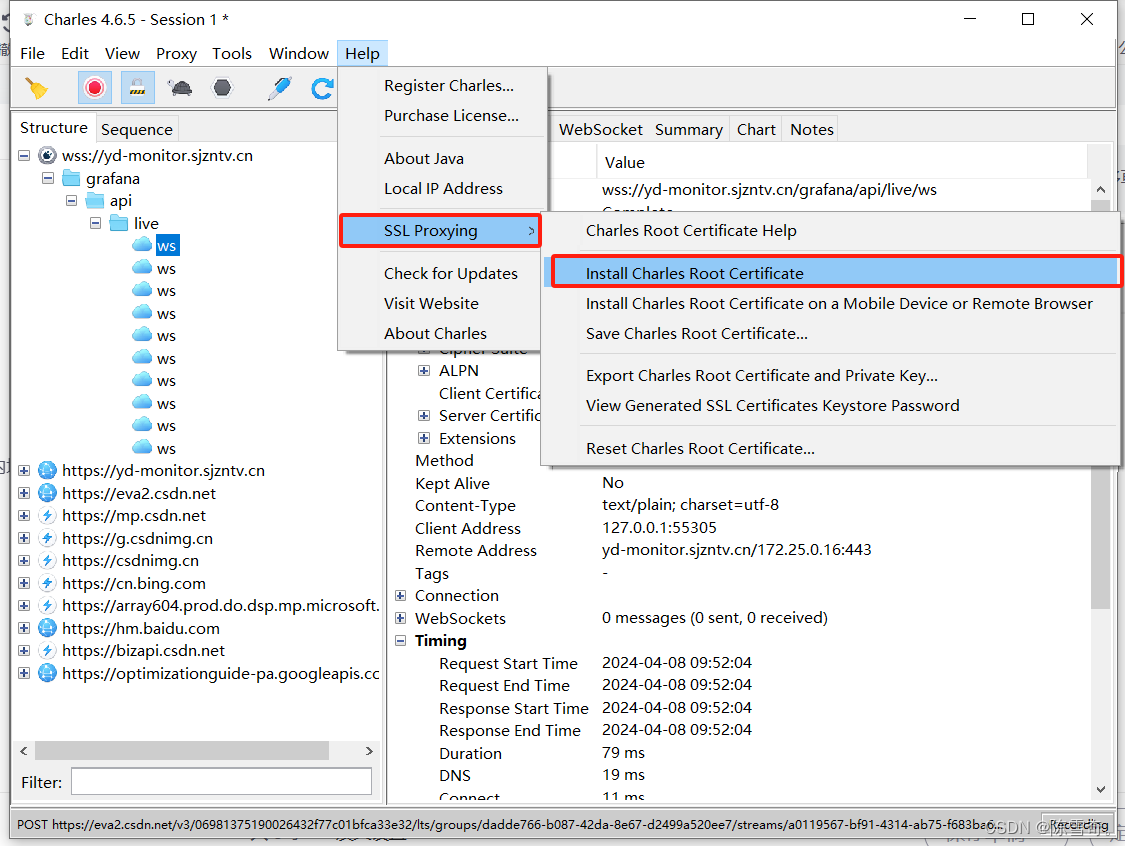
Task: Select Install Charles Root Certificate
Action: click(x=835, y=273)
